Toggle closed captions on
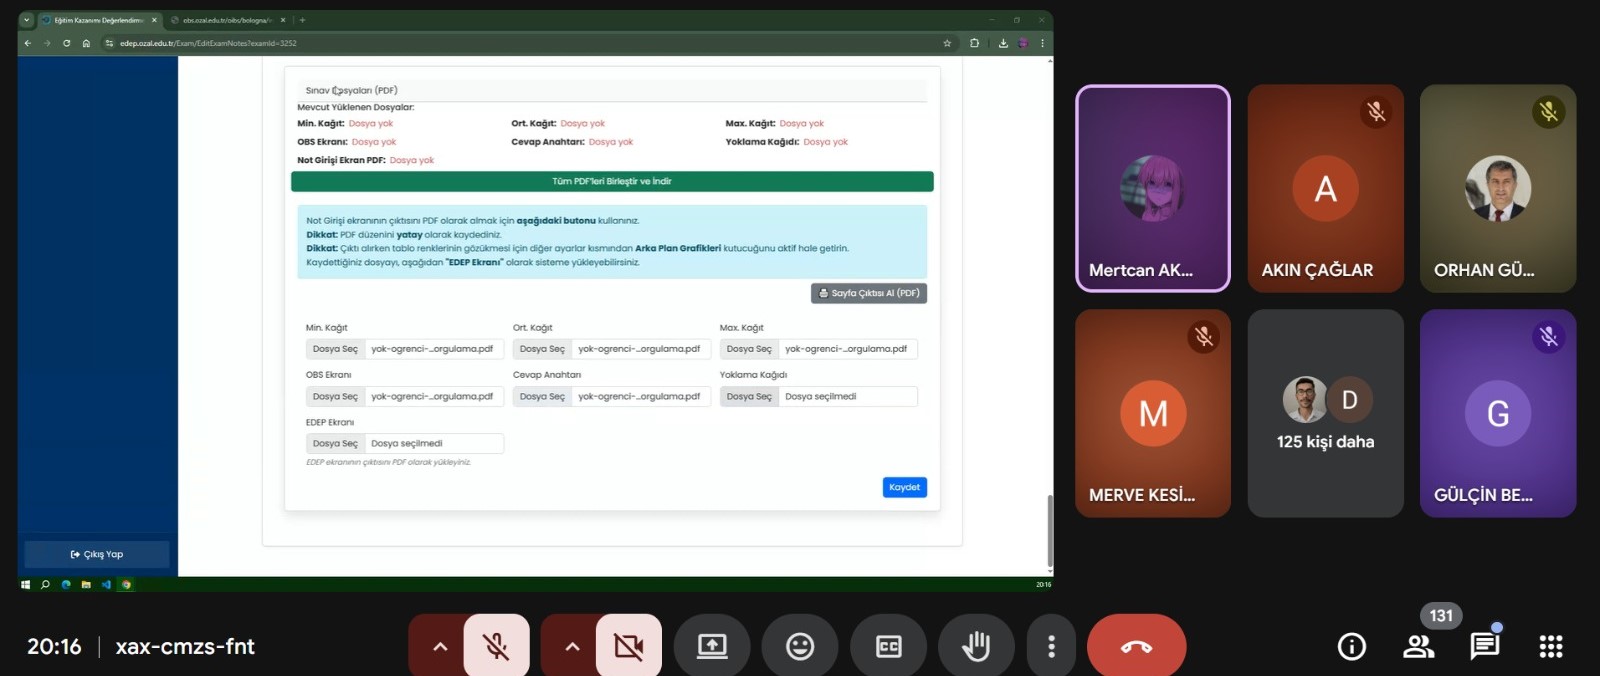The image size is (1600, 676). click(x=888, y=646)
